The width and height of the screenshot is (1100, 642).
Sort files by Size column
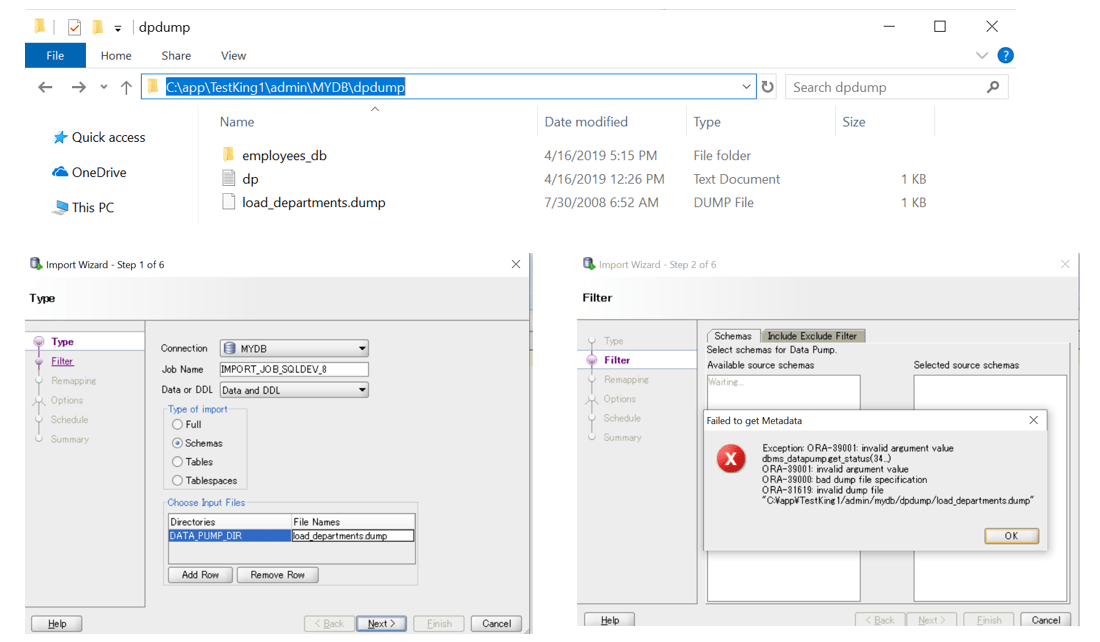pos(853,122)
